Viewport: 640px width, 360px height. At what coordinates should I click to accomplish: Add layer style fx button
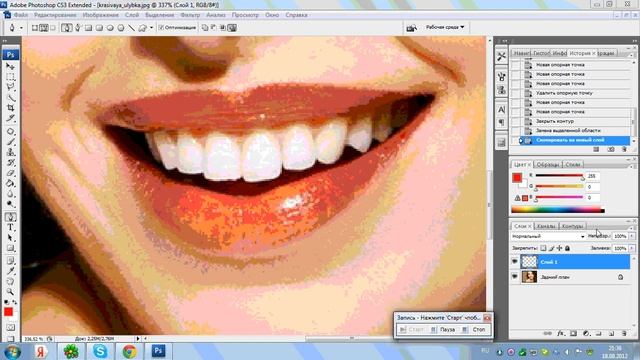(561, 333)
